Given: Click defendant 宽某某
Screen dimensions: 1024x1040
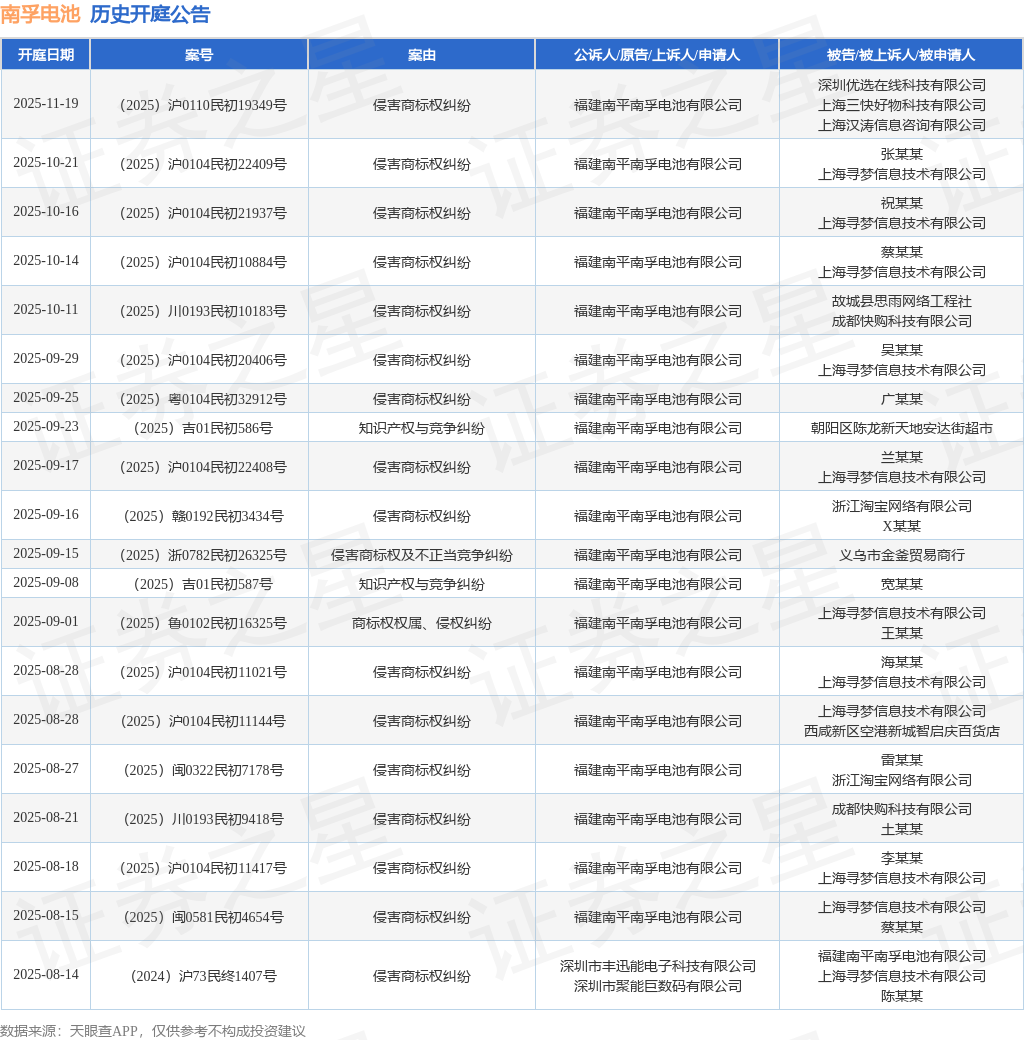Looking at the screenshot, I should (x=901, y=585).
